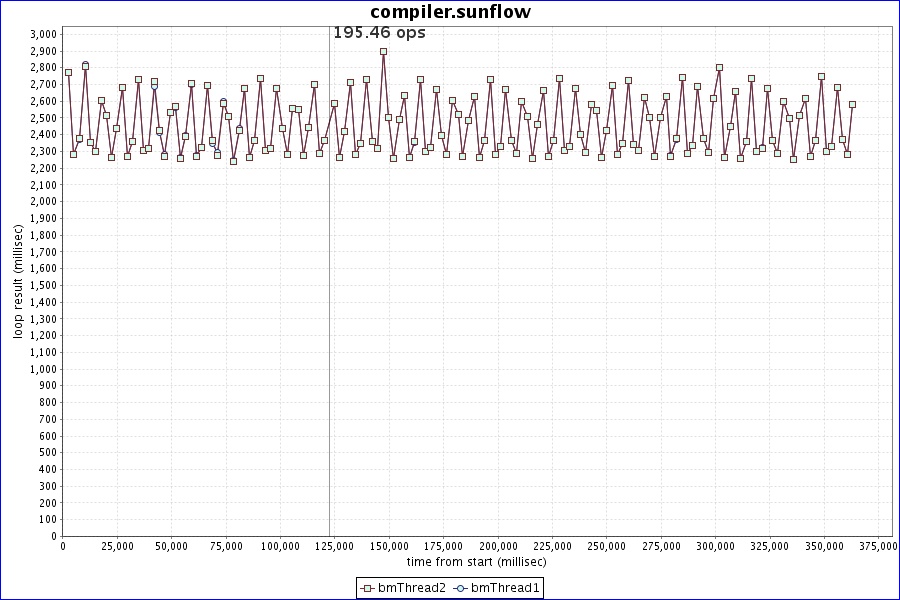This screenshot has width=900, height=600.
Task: Click the 1,500 tick on the y-axis
Action: click(x=42, y=285)
